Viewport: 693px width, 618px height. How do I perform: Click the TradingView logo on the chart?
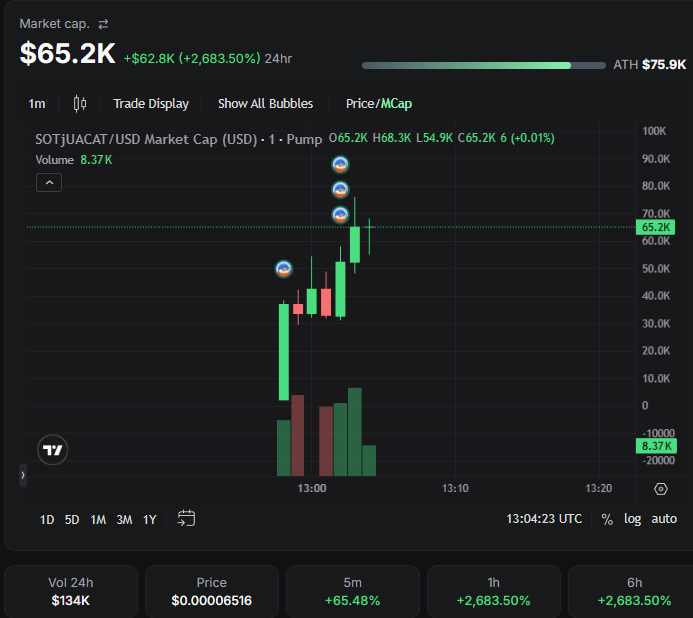pos(53,450)
